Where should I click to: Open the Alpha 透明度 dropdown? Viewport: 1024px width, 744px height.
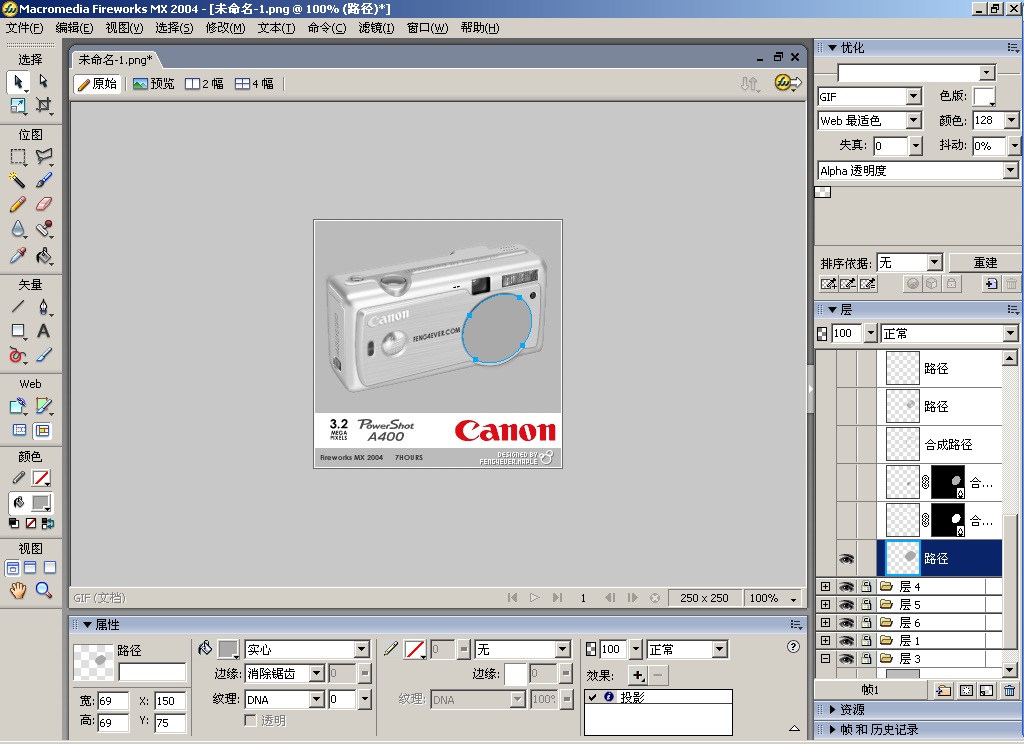(x=1010, y=170)
